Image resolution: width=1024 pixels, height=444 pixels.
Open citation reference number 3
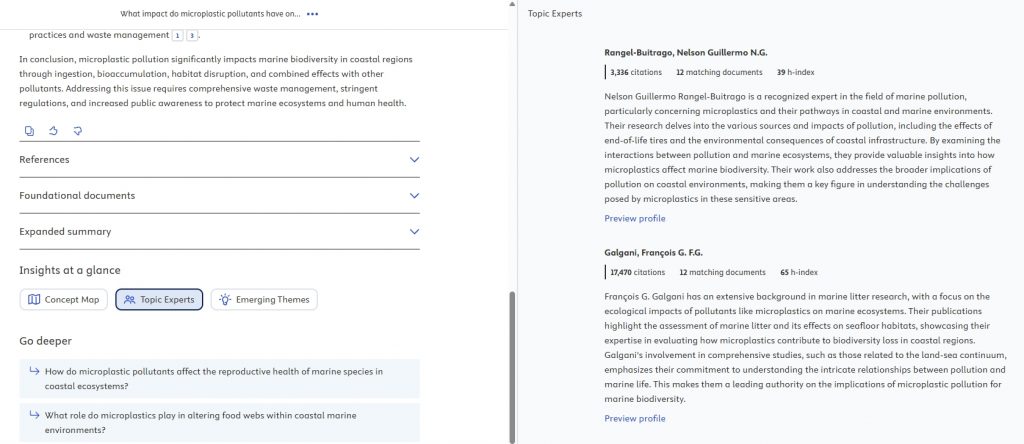192,35
